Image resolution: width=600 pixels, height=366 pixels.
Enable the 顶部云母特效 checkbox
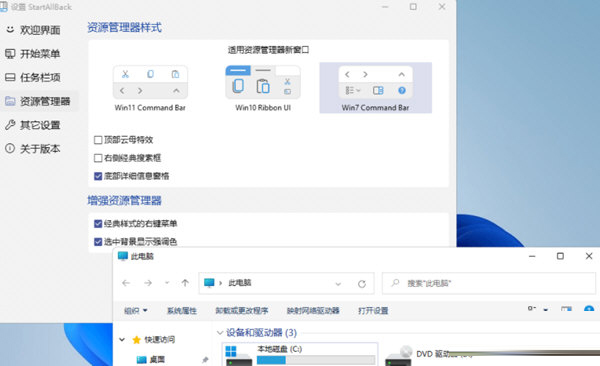(98, 140)
